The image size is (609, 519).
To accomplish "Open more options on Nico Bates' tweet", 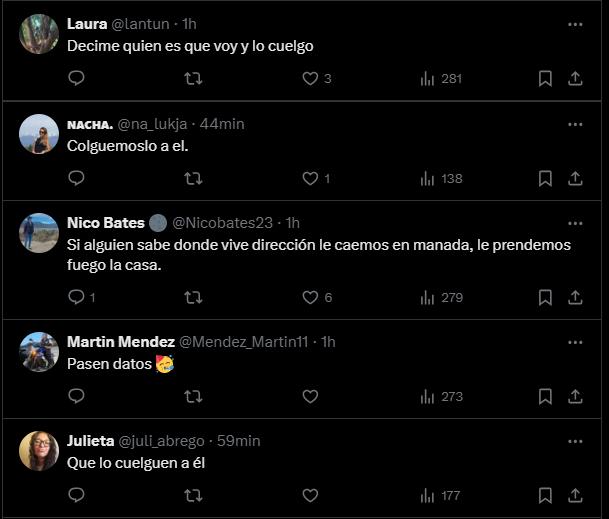I will 575,222.
